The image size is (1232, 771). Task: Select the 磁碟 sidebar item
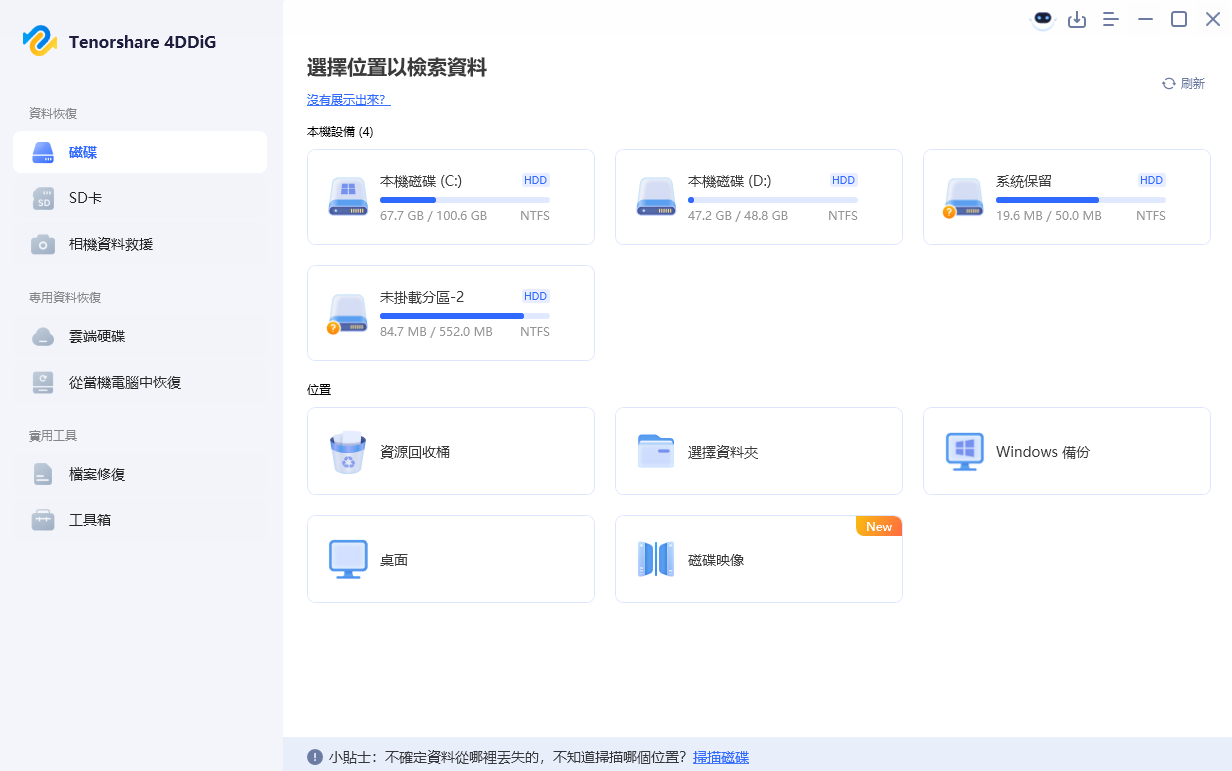[140, 152]
